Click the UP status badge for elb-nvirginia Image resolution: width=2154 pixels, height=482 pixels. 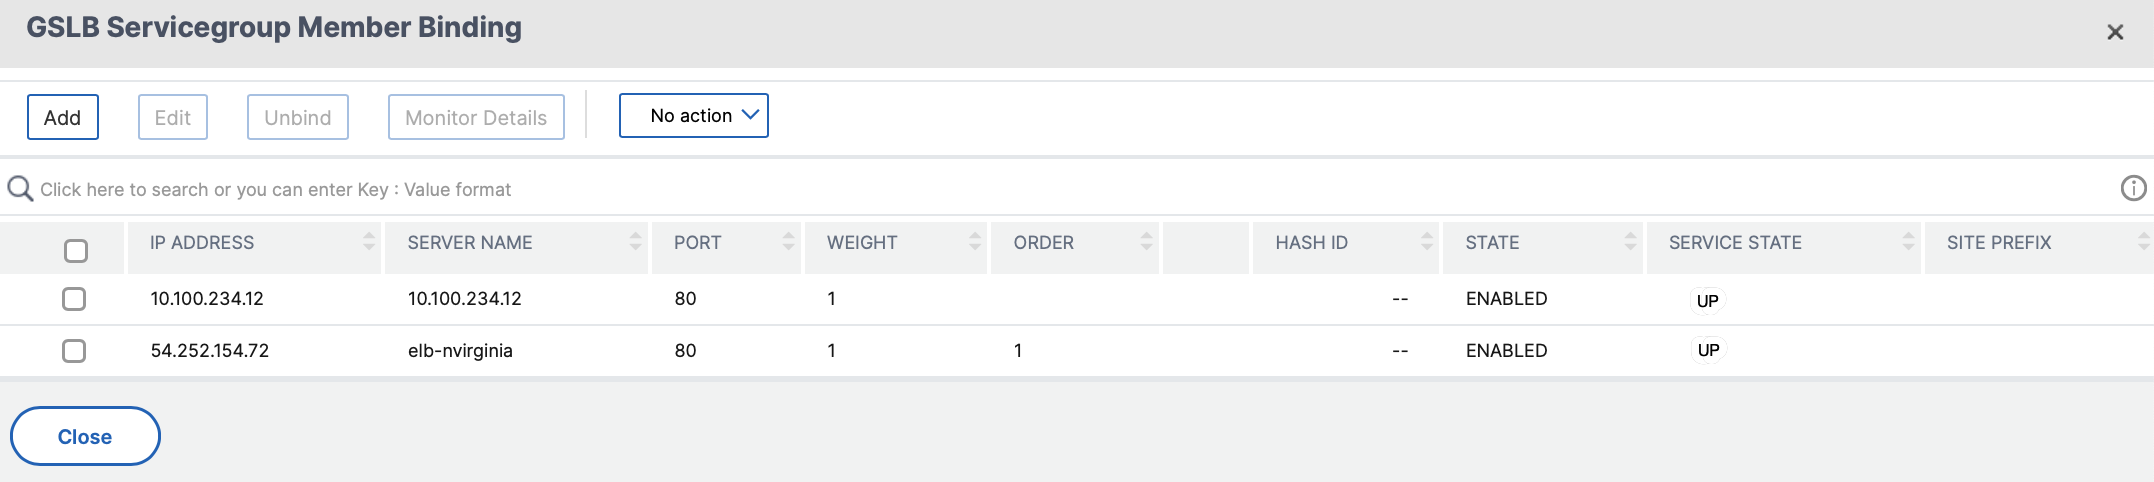pyautogui.click(x=1708, y=350)
